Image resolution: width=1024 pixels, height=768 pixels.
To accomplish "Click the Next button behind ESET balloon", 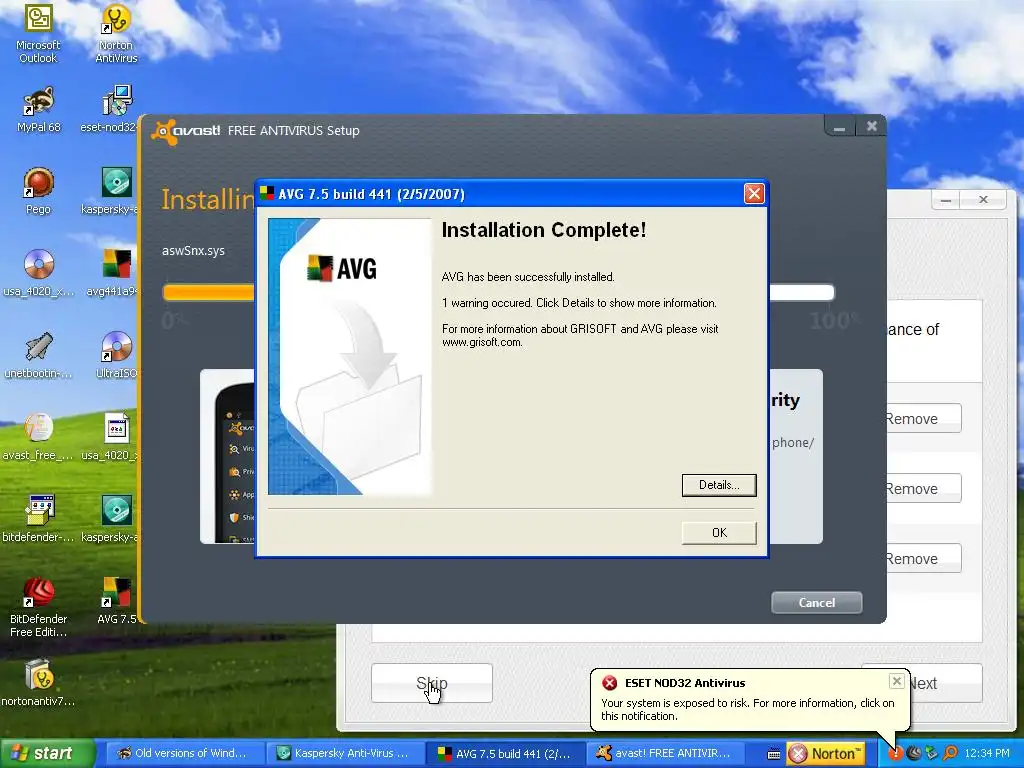I will coord(946,683).
